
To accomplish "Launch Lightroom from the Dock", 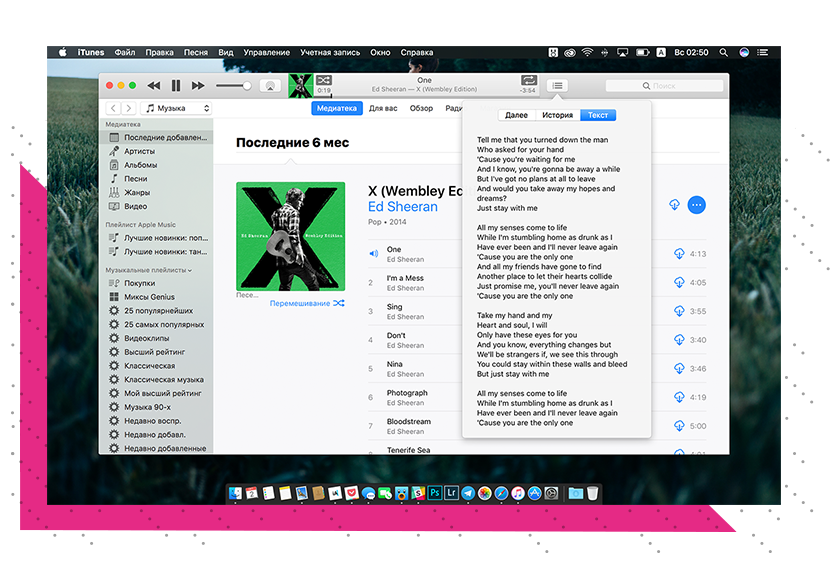I will (452, 493).
